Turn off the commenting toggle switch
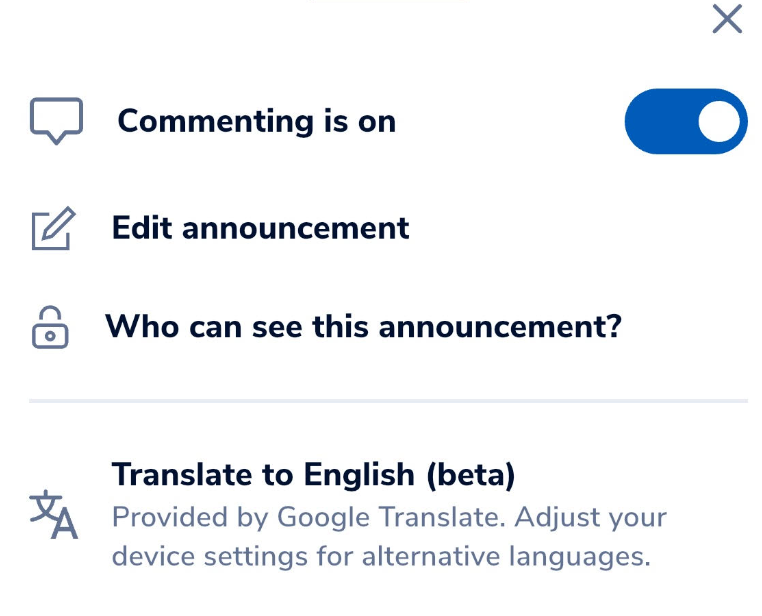The width and height of the screenshot is (762, 616). 686,121
